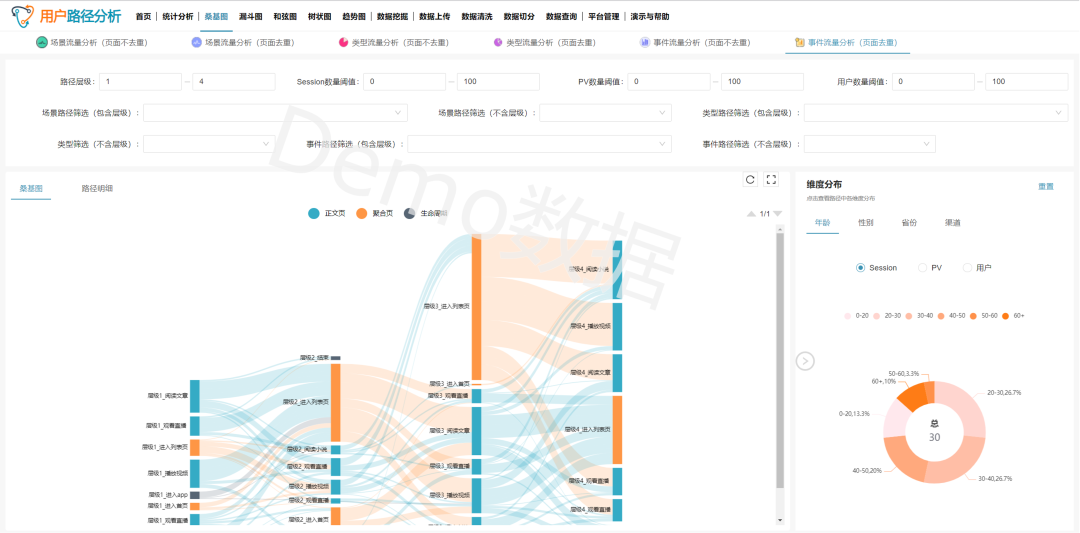The width and height of the screenshot is (1080, 533).
Task: Click the purple 类型流量分析（页面去重）pie icon
Action: click(498, 43)
